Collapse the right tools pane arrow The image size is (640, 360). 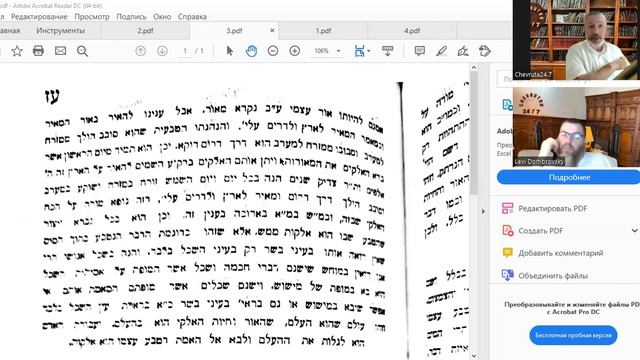[483, 211]
